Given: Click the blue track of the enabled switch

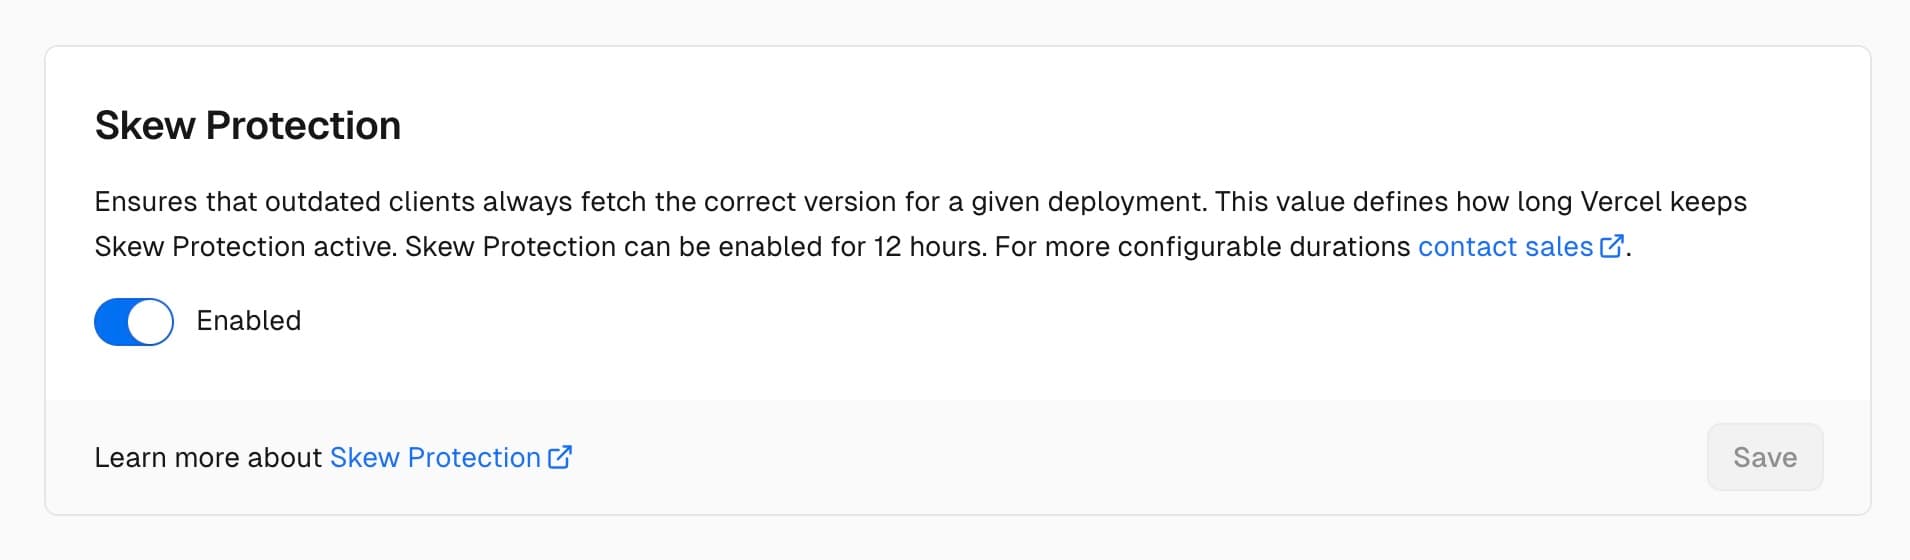Looking at the screenshot, I should click(112, 322).
